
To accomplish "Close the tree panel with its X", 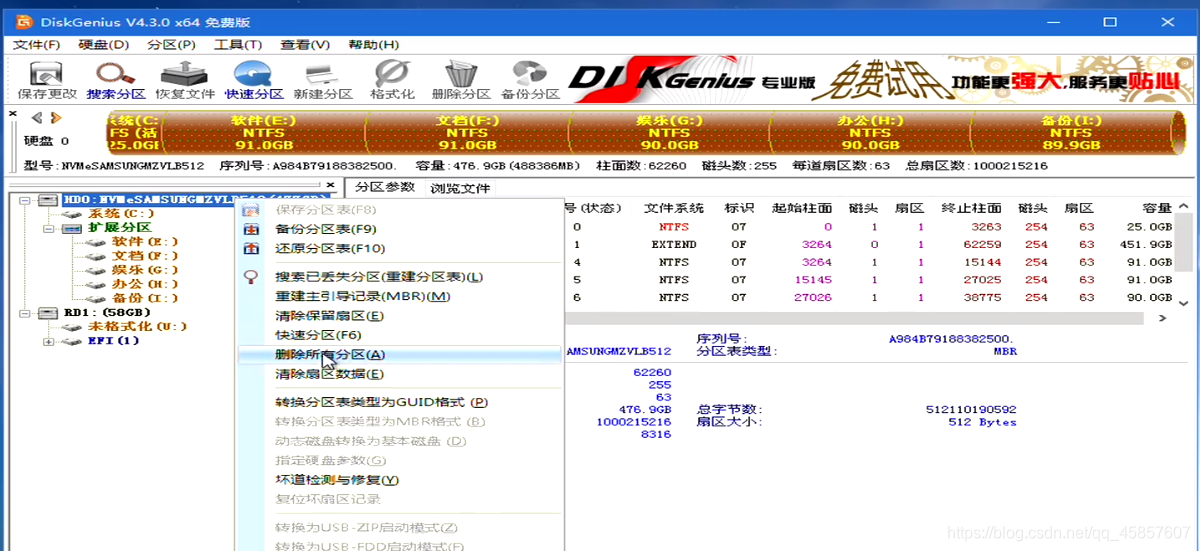I will point(331,186).
